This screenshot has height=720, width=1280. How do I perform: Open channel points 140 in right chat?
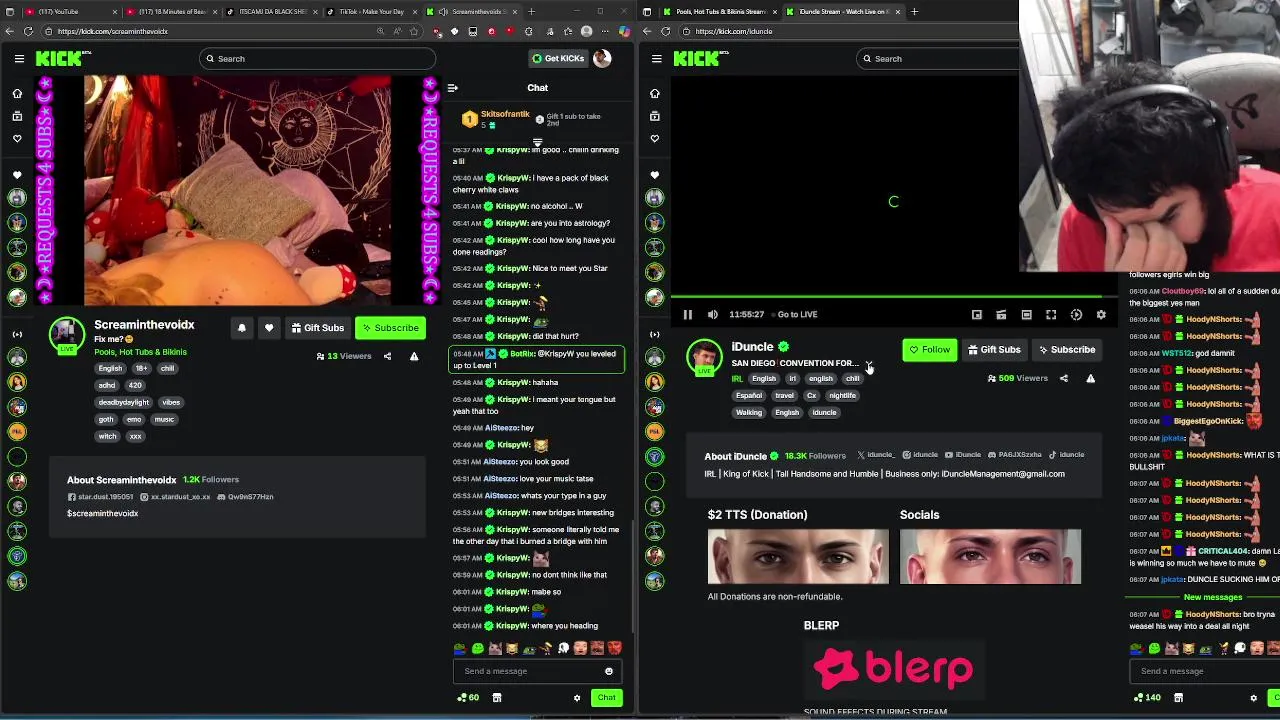1146,698
